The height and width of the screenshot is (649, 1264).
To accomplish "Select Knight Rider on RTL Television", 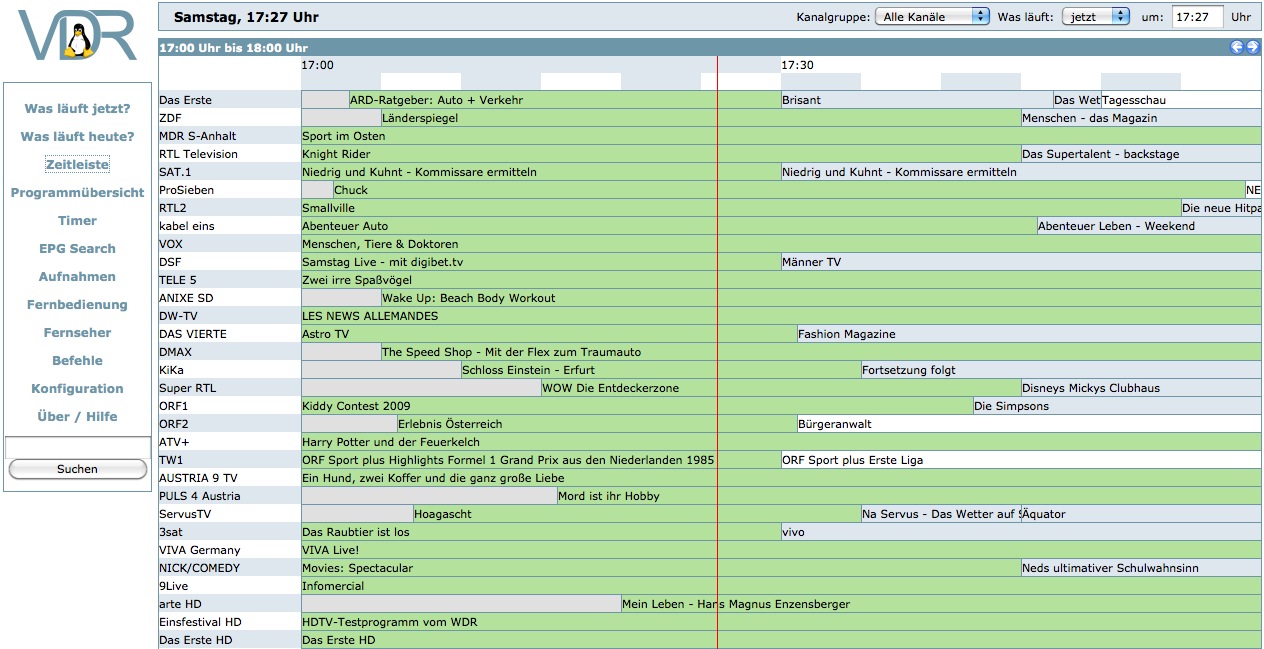I will (x=661, y=154).
